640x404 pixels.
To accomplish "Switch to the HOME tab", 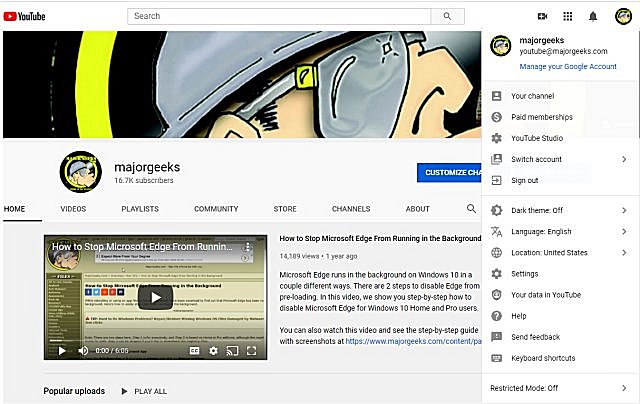I will 14,209.
